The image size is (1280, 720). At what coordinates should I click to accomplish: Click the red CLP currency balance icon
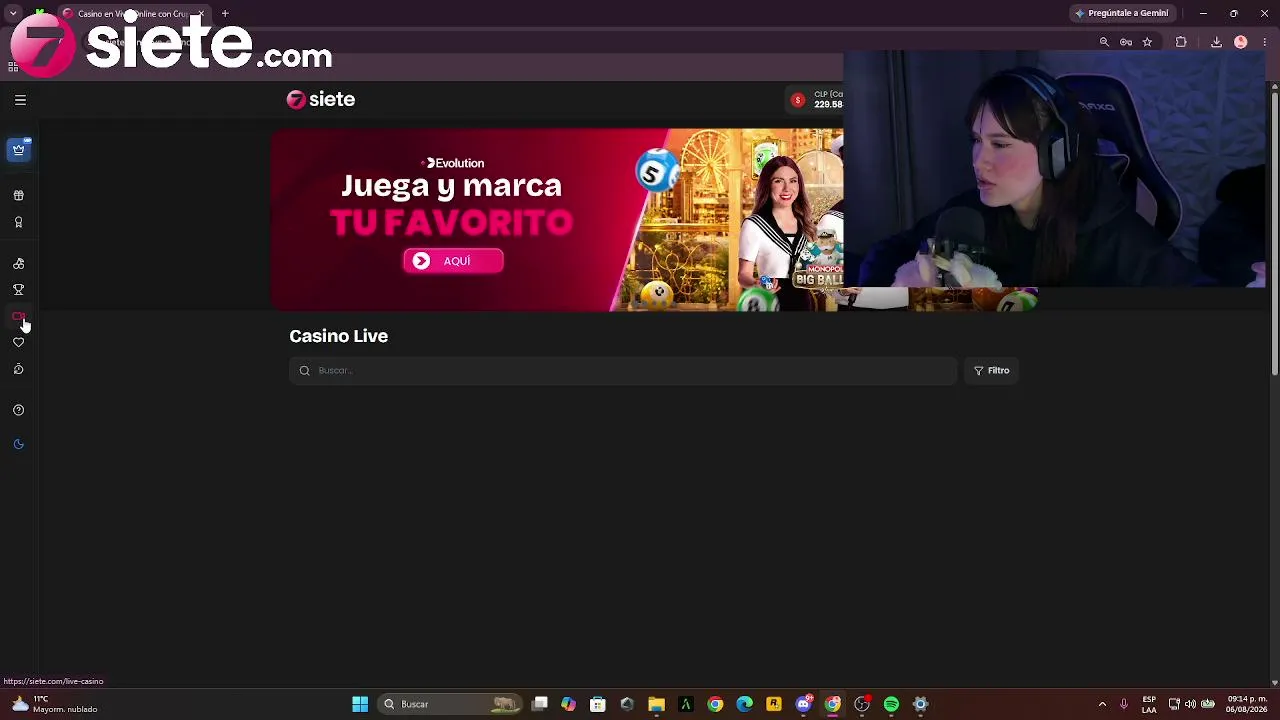(798, 100)
